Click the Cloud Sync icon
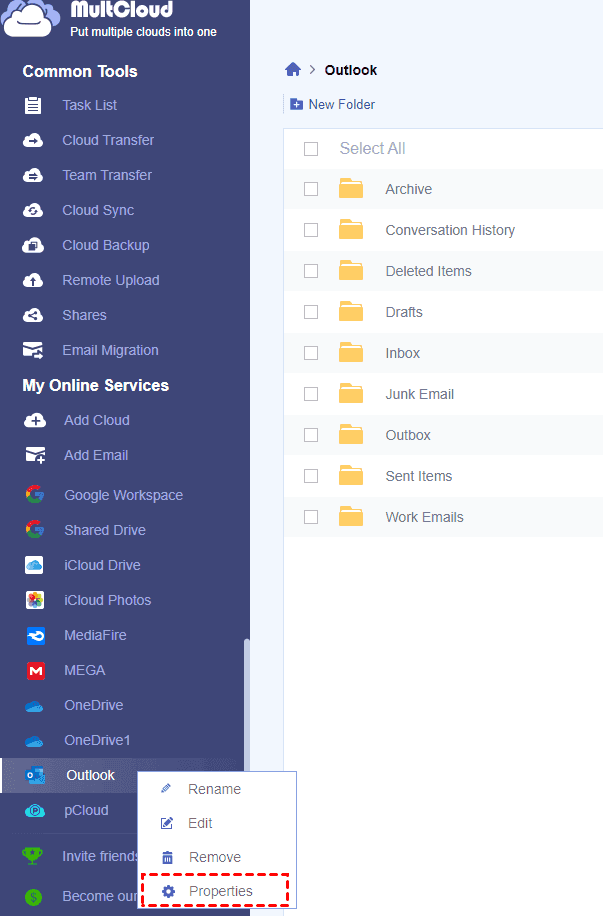Viewport: 603px width, 916px height. point(33,210)
